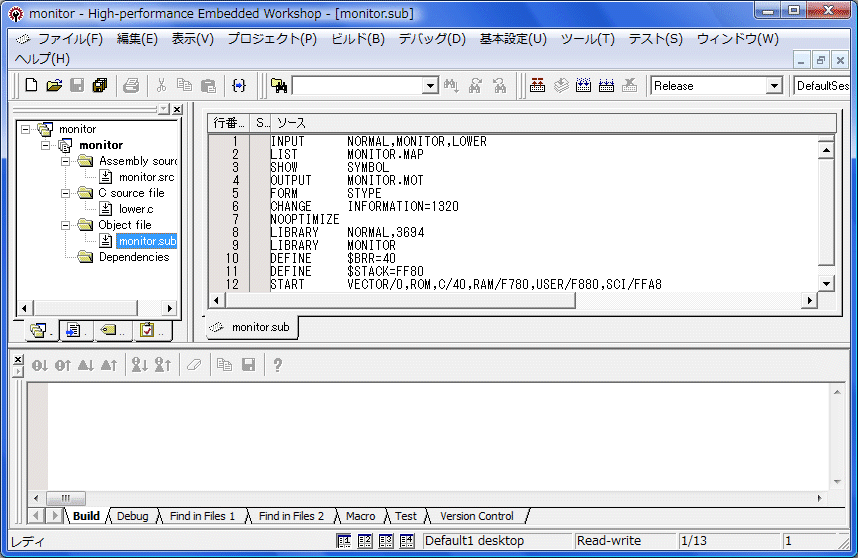Save output log using output toolbar floppy
Viewport: 858px width, 558px height.
click(248, 365)
